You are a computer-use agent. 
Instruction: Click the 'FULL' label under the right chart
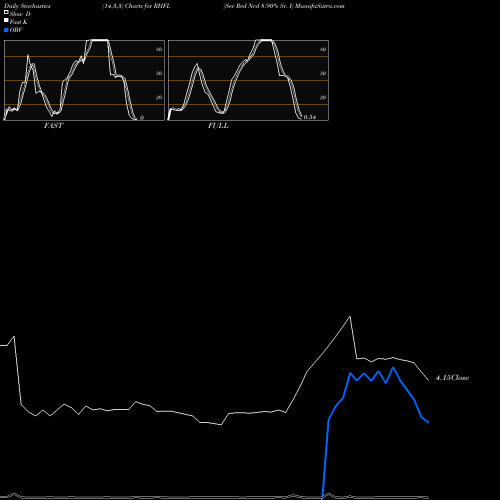[218, 126]
